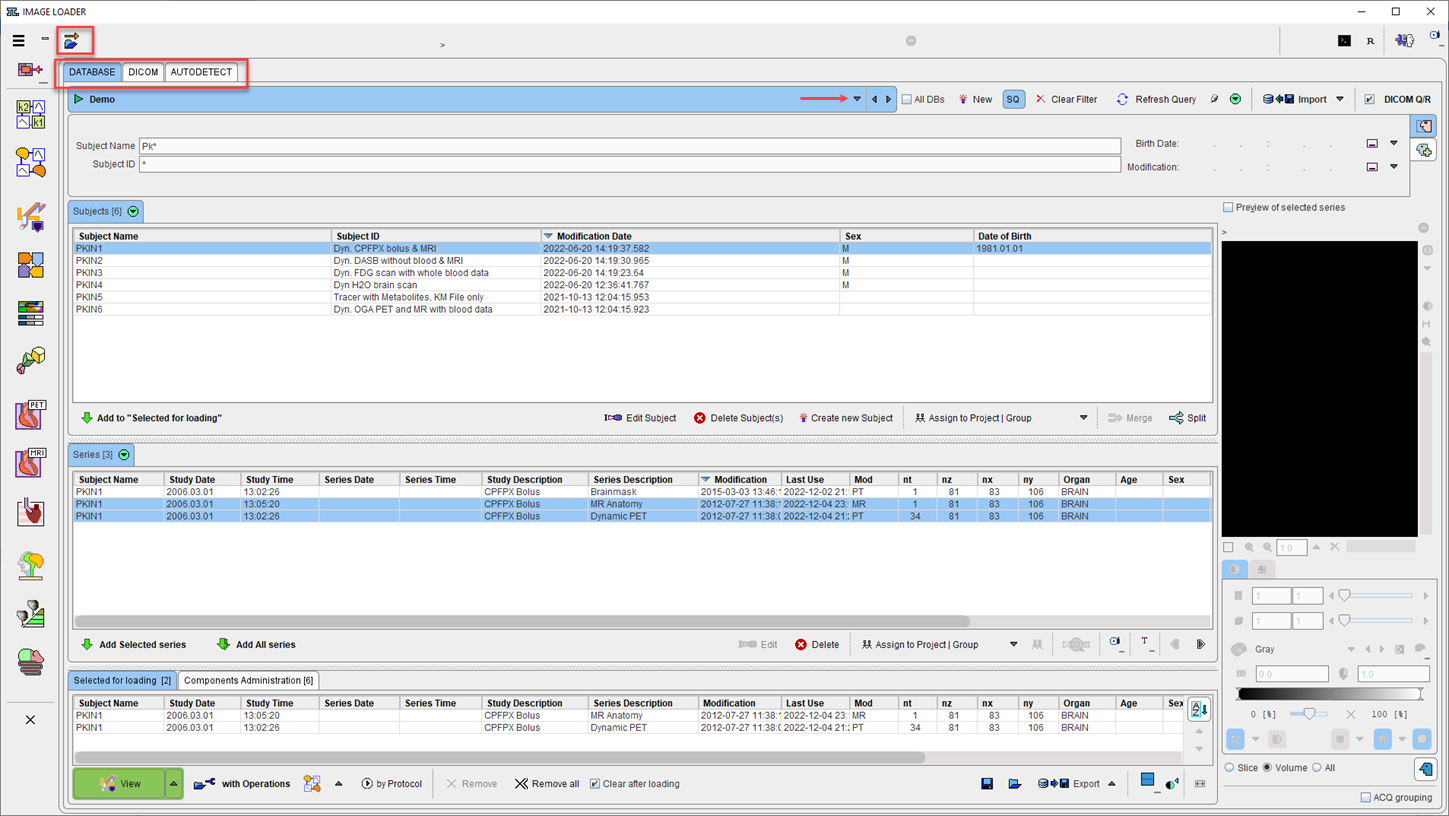Screen dimensions: 1449x816
Task: Expand Subjects [6] green dropdown
Action: pyautogui.click(x=133, y=211)
